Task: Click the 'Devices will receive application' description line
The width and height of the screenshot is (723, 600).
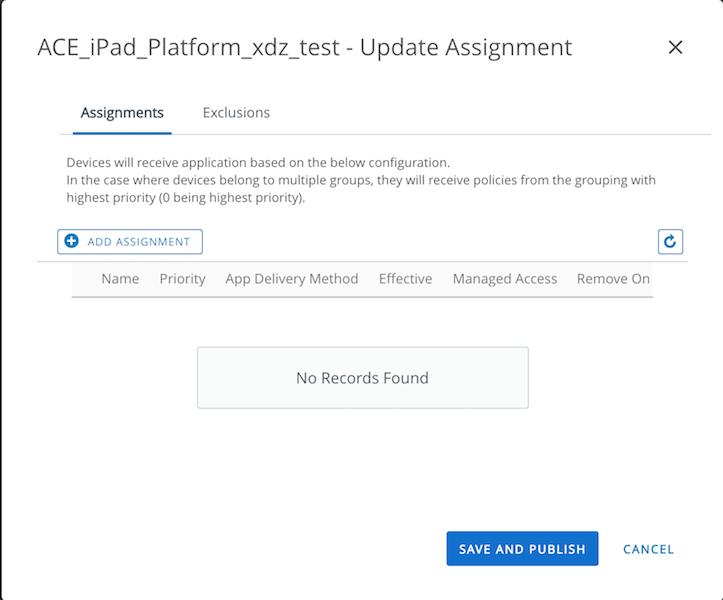Action: pyautogui.click(x=258, y=162)
